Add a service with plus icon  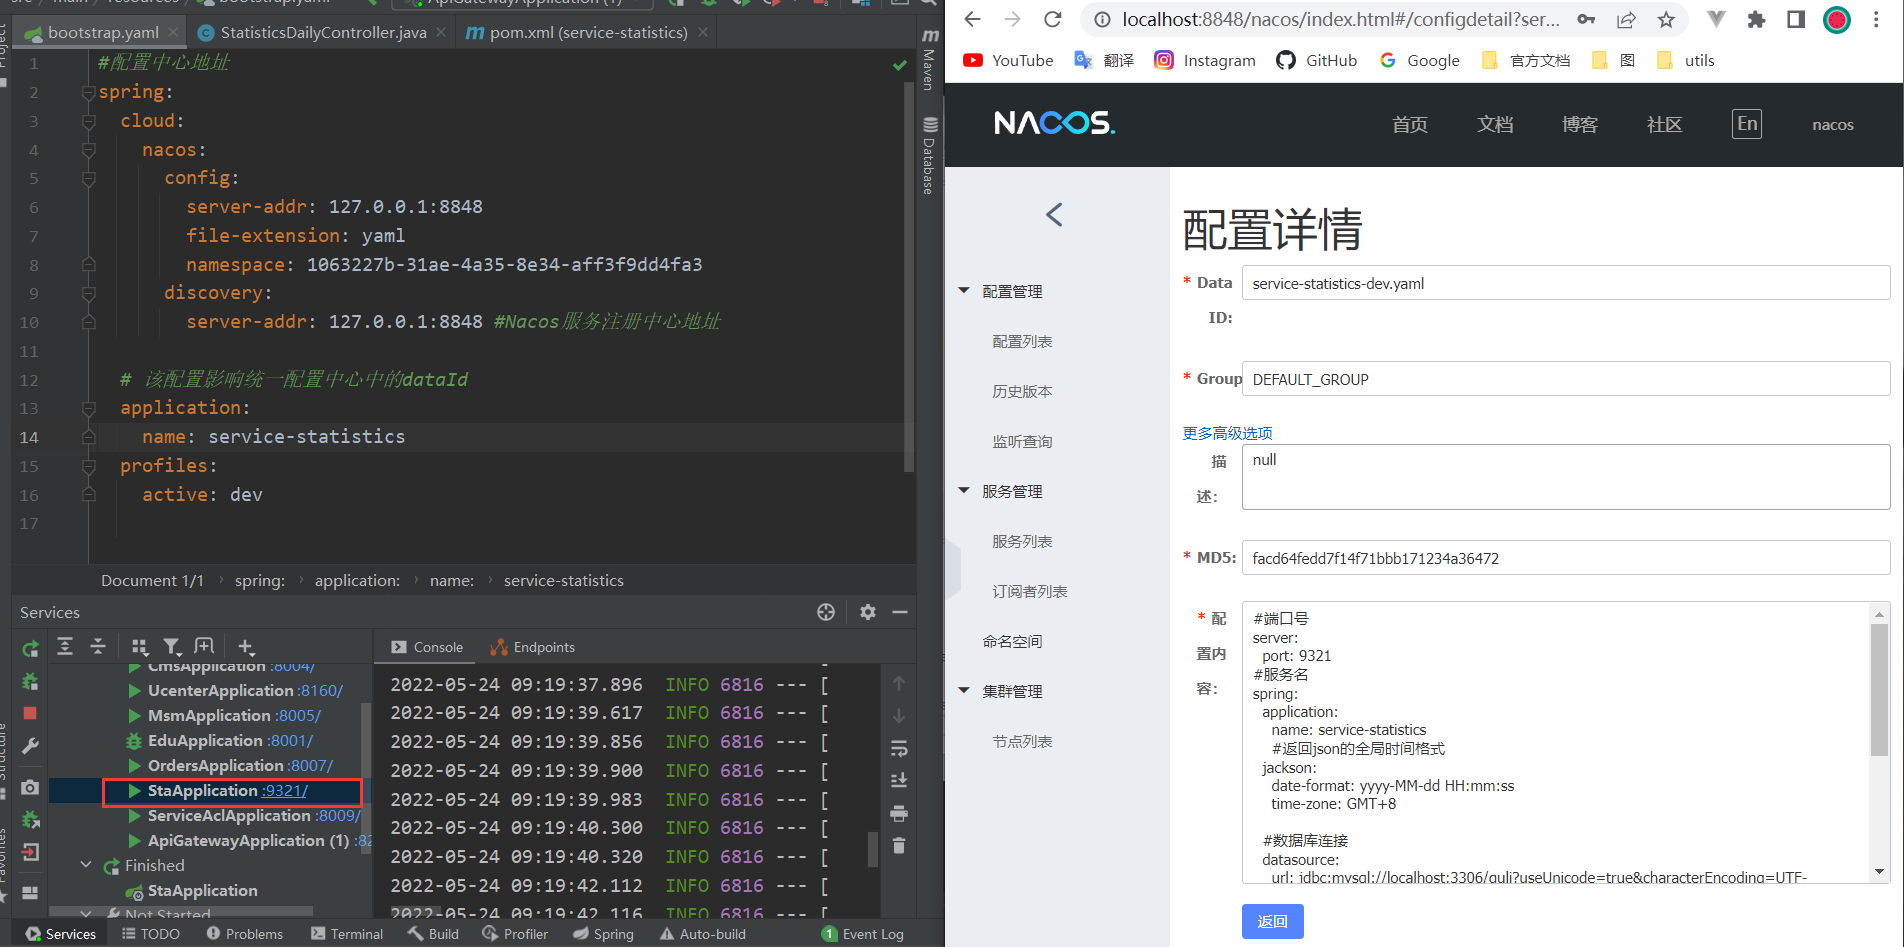[x=246, y=647]
